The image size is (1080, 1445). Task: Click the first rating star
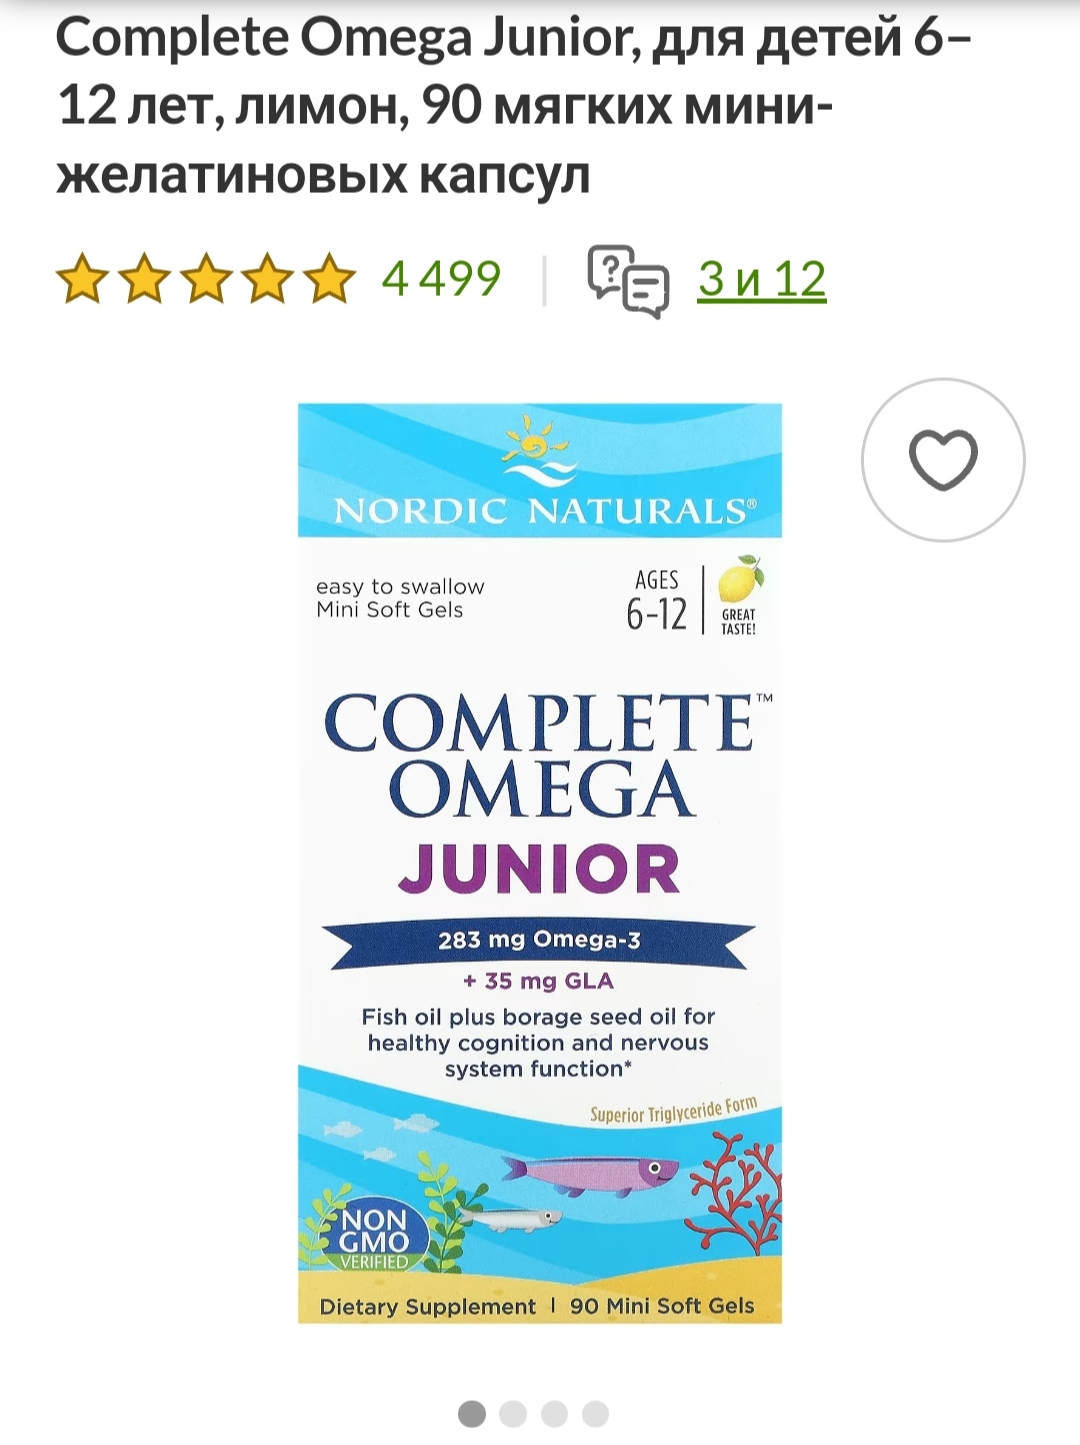(82, 279)
